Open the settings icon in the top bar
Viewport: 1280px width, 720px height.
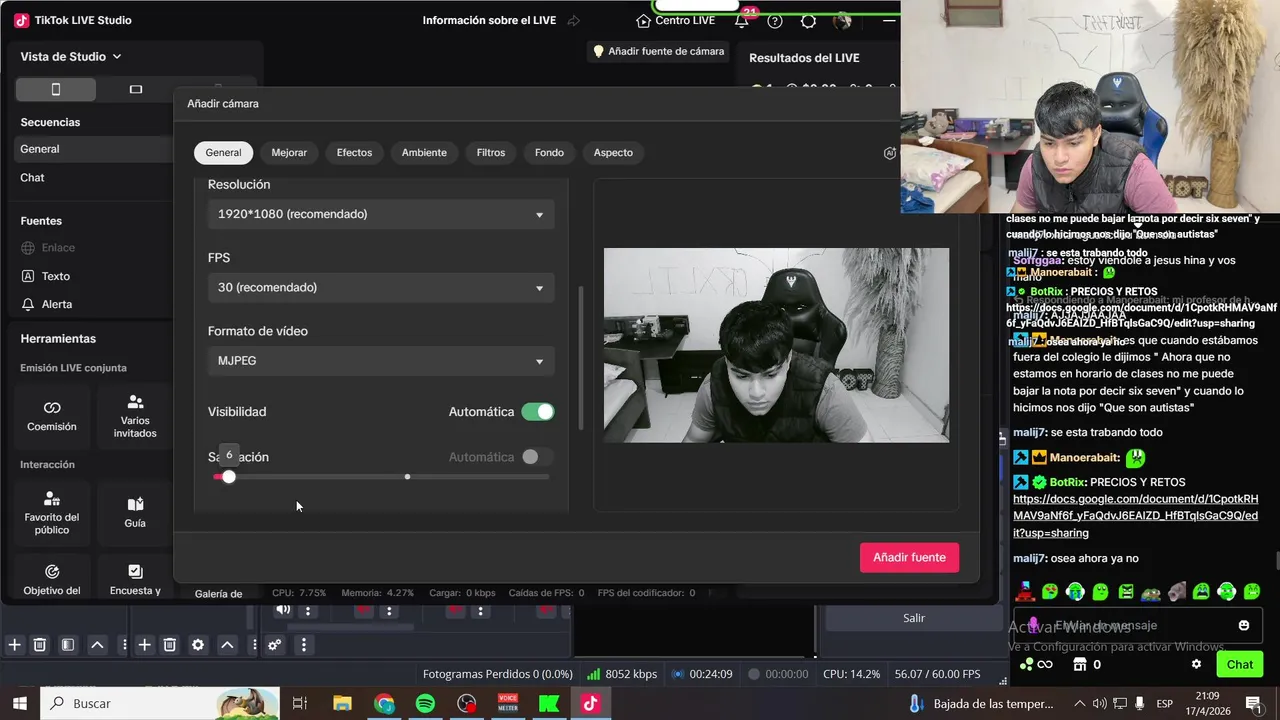pyautogui.click(x=808, y=21)
